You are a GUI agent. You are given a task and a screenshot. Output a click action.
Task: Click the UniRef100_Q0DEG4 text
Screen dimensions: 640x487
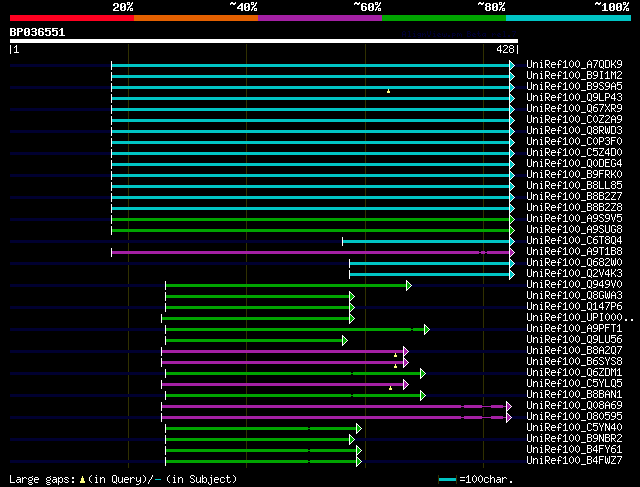pyautogui.click(x=574, y=164)
